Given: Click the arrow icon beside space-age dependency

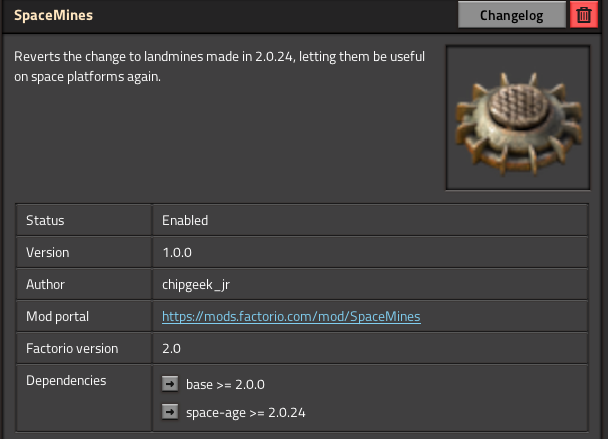Looking at the screenshot, I should pos(170,412).
